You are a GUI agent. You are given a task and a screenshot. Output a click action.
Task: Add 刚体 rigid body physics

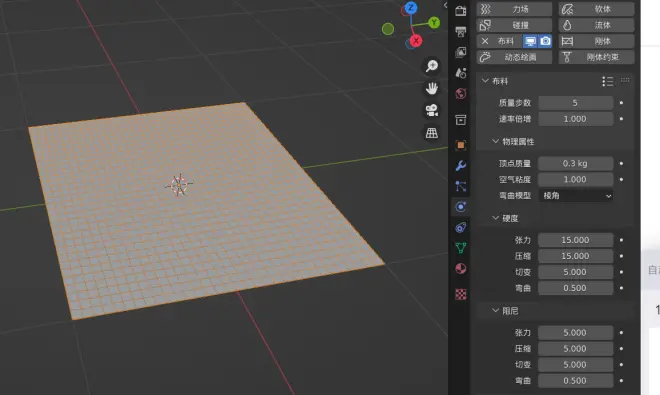point(596,41)
